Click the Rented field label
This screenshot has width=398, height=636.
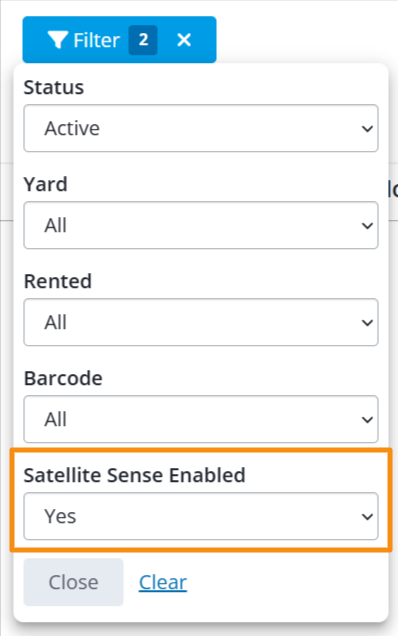point(58,281)
